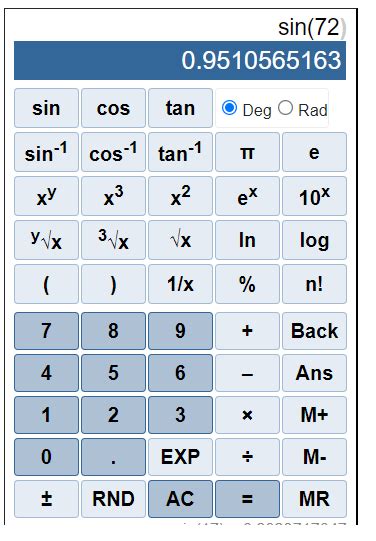Choose the cube root button
This screenshot has width=376, height=541.
click(113, 240)
